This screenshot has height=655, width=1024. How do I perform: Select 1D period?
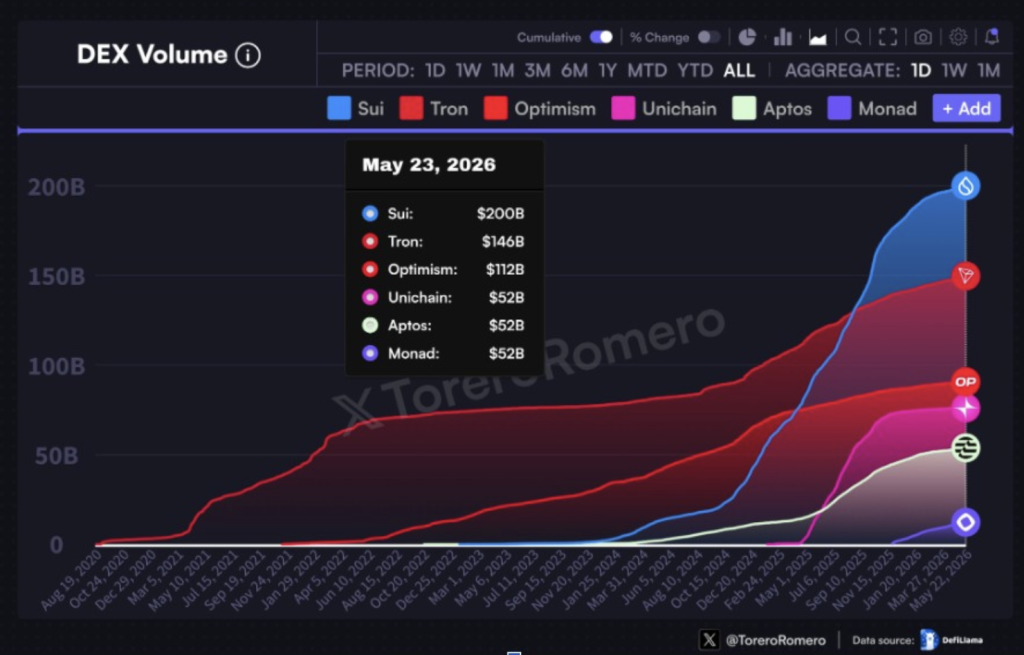pos(435,71)
